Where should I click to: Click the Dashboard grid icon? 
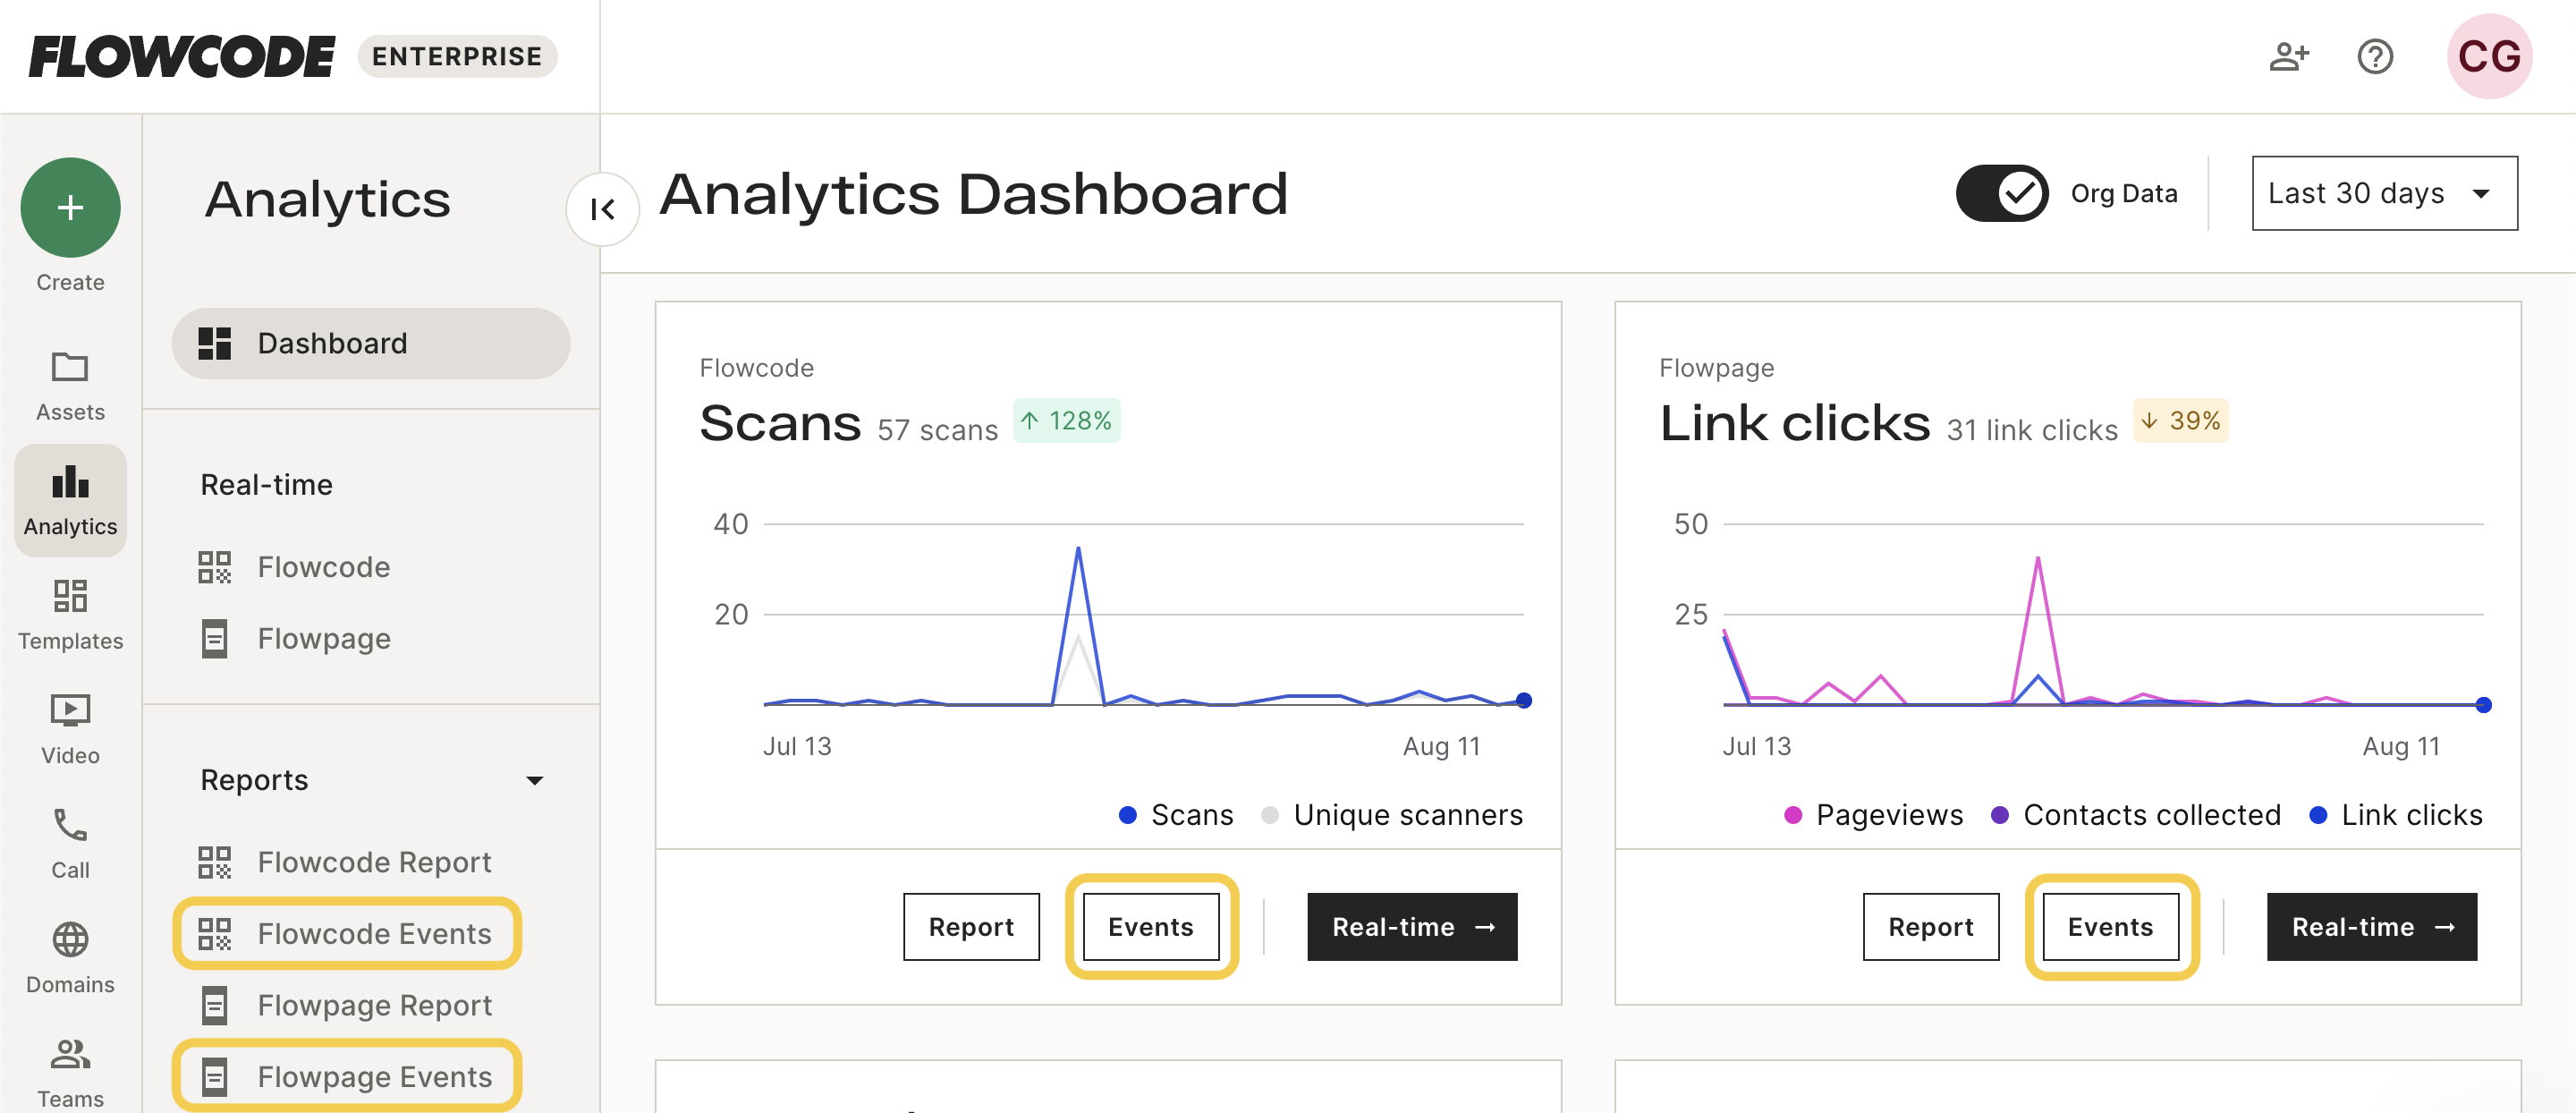click(x=214, y=343)
